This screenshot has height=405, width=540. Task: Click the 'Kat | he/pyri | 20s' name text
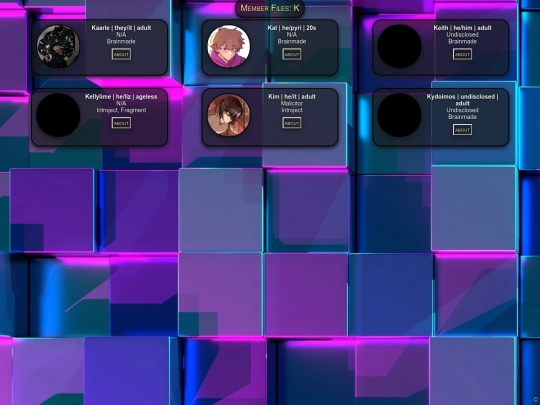[x=292, y=28]
